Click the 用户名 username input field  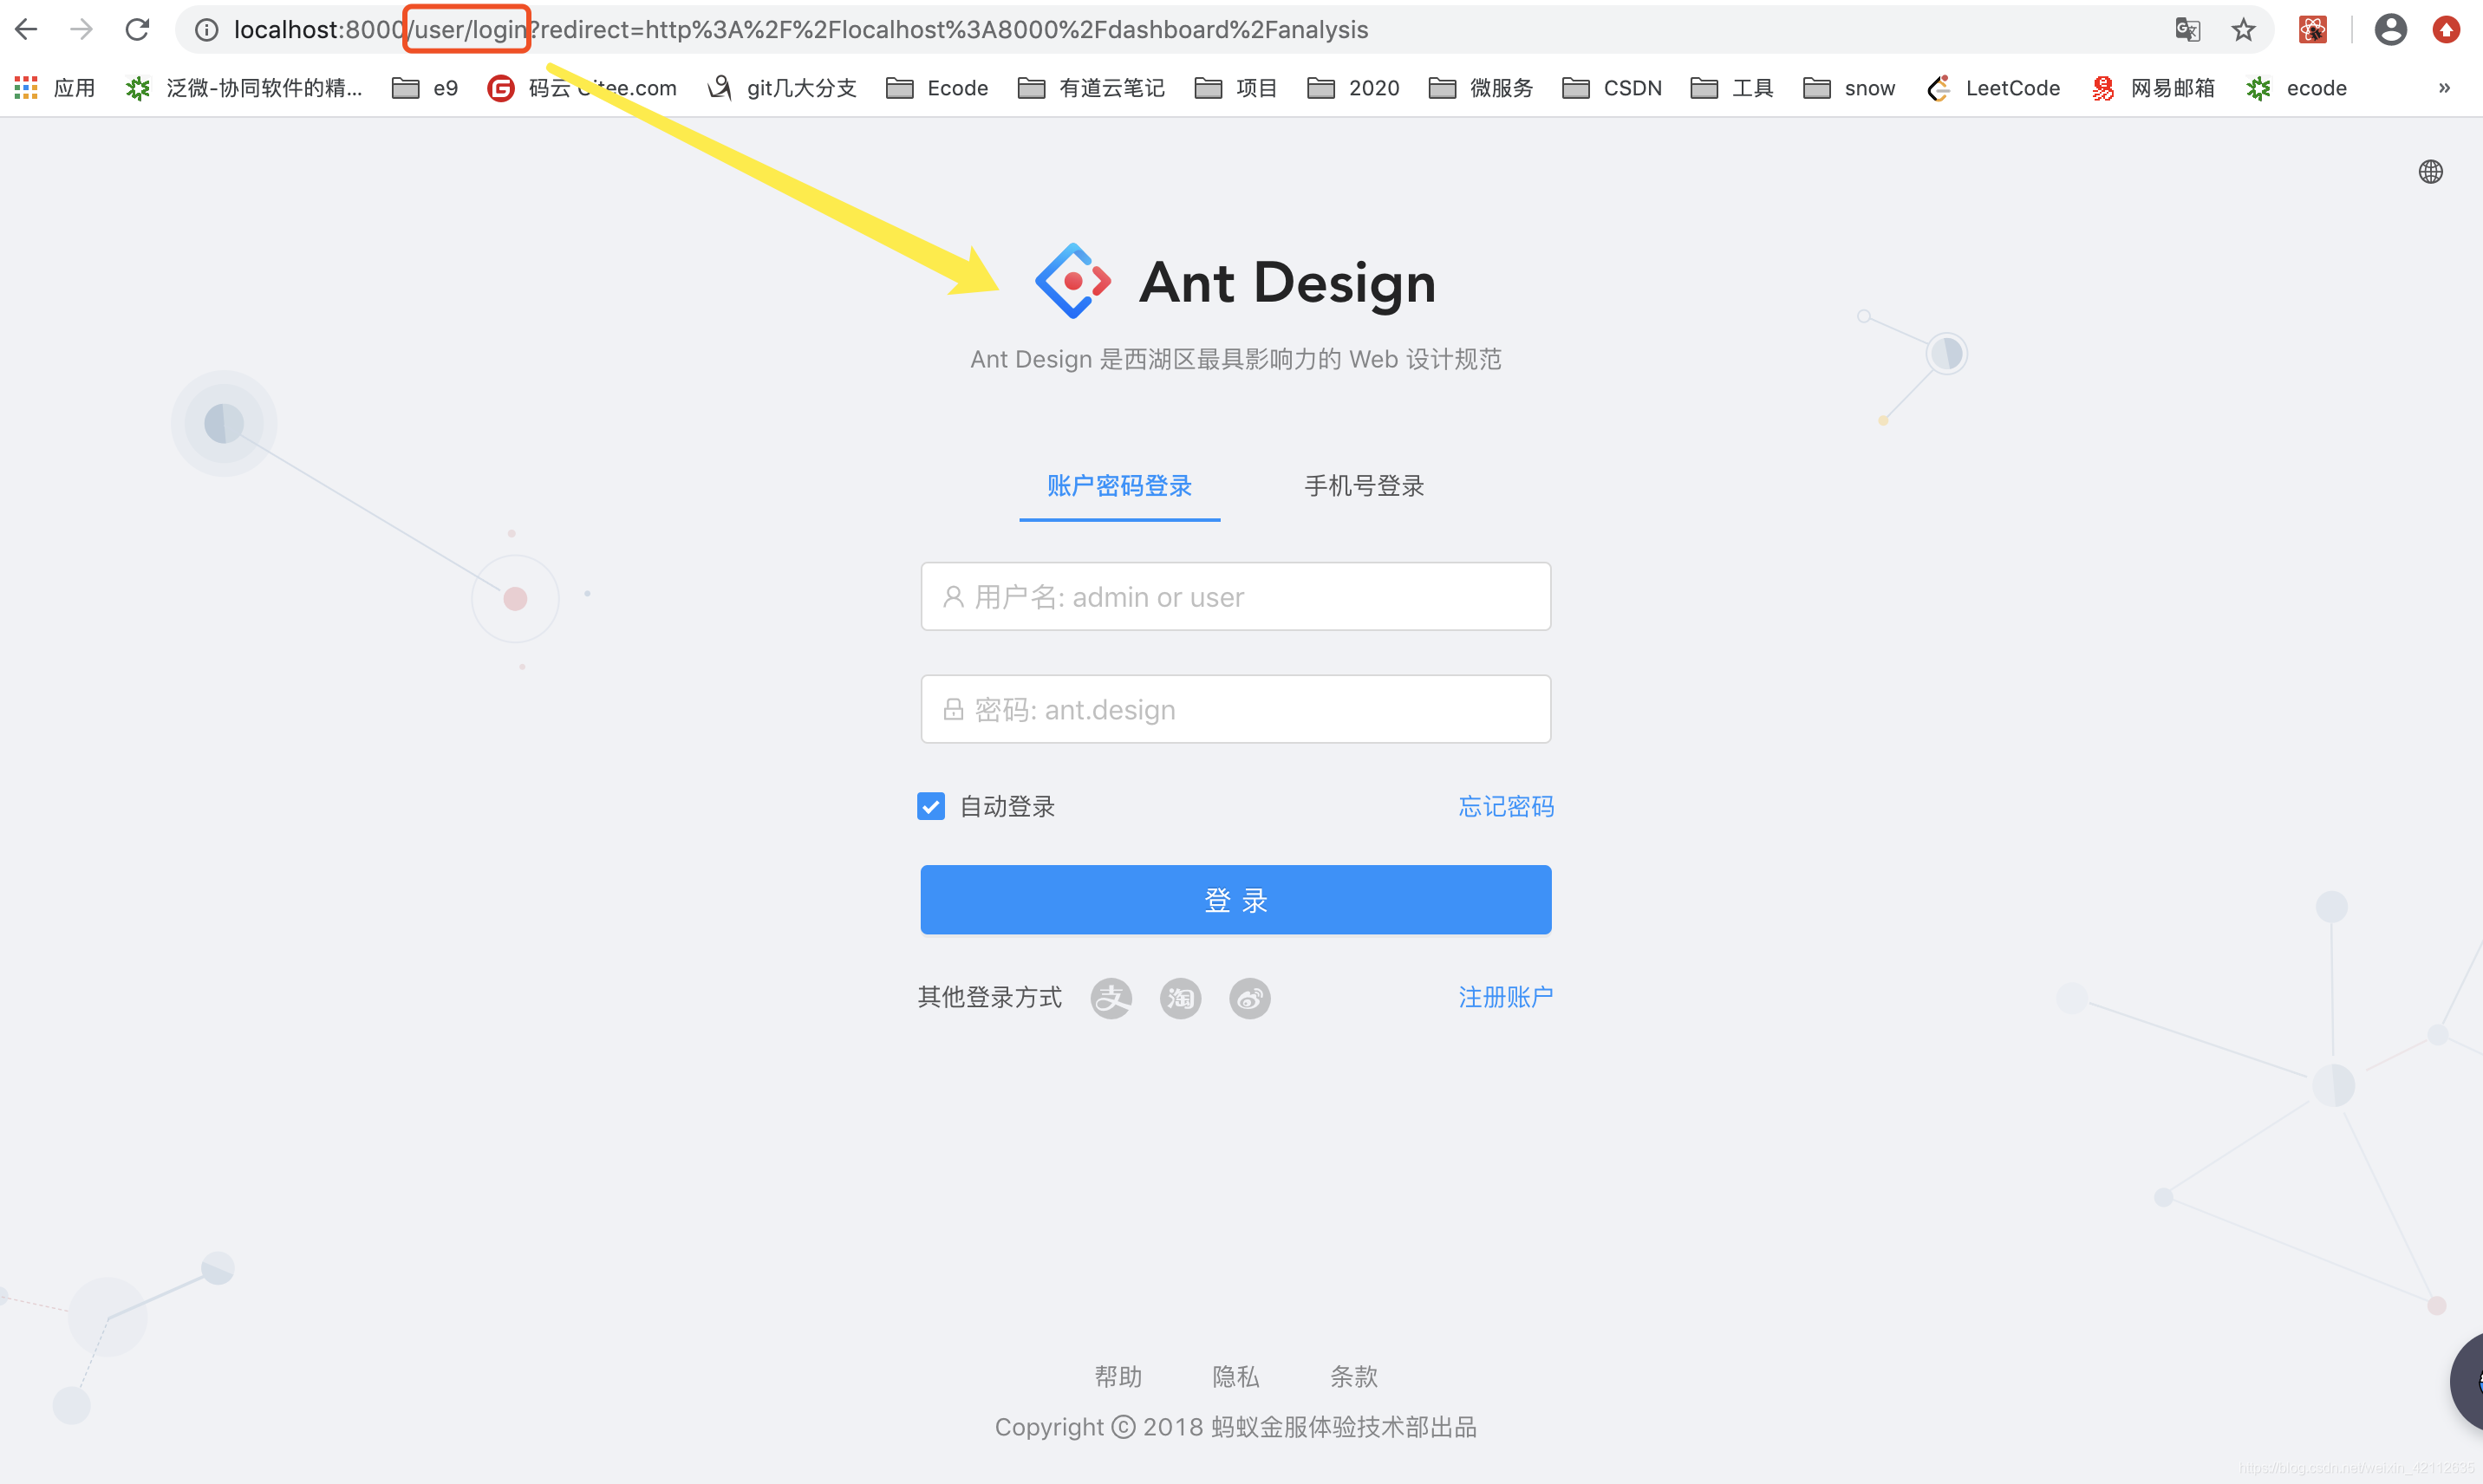click(x=1236, y=597)
